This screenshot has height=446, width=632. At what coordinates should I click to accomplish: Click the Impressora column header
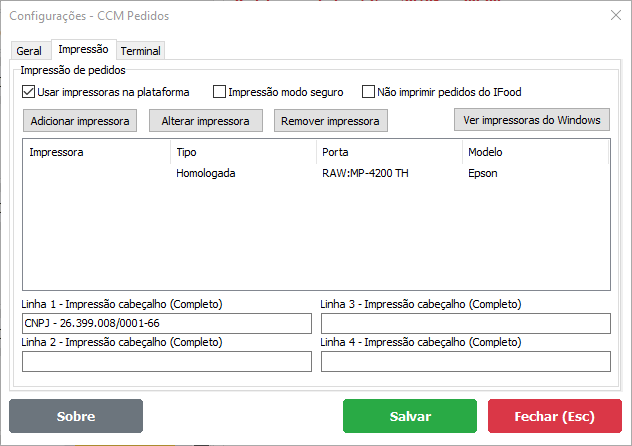(x=56, y=152)
